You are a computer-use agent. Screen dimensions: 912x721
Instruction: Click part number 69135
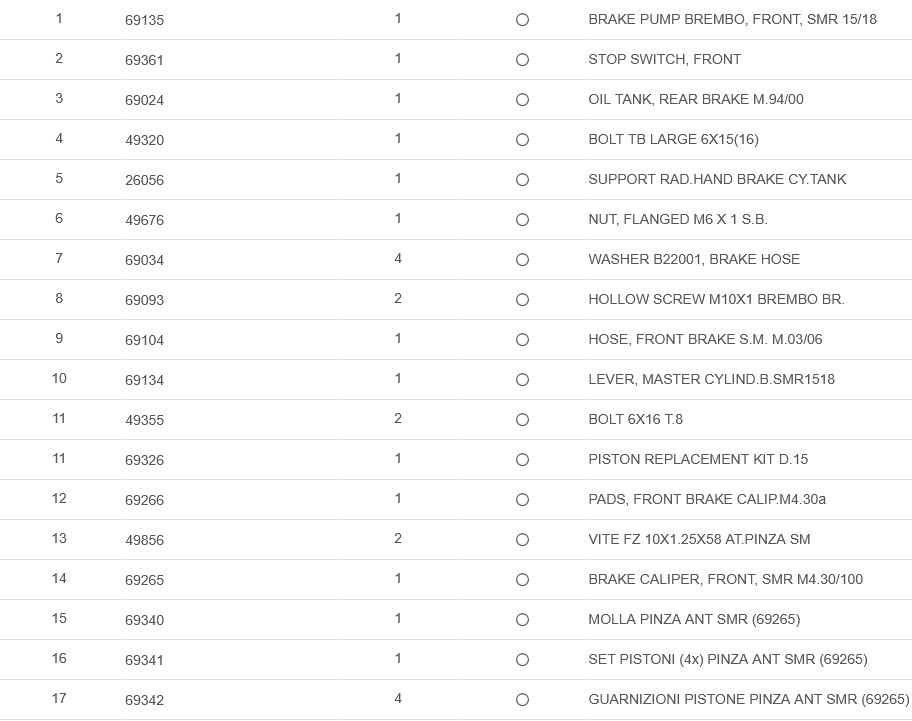click(144, 20)
